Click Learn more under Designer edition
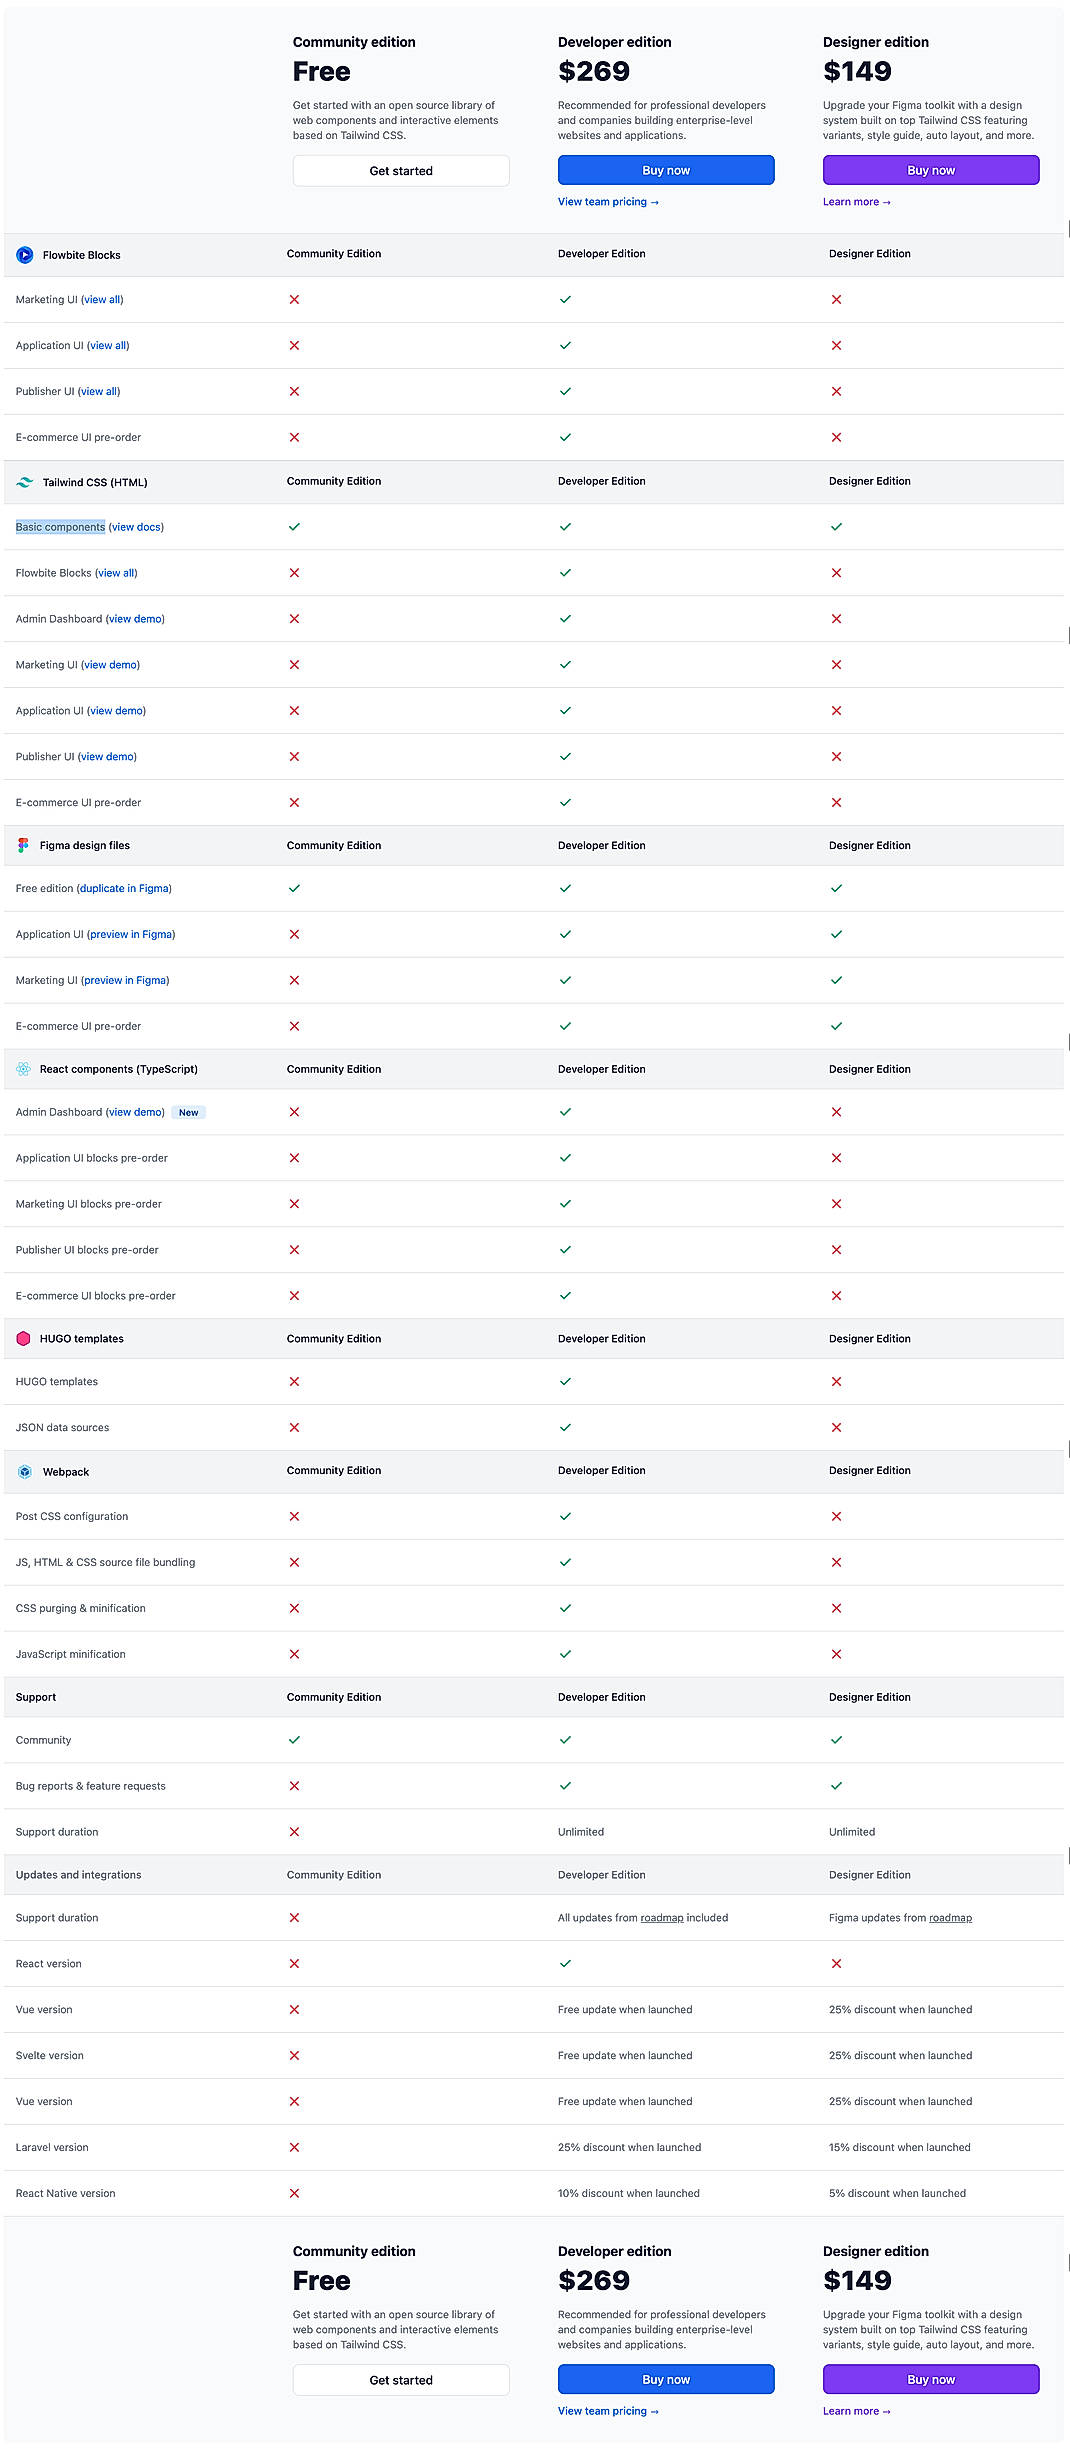The height and width of the screenshot is (2449, 1070). click(855, 202)
